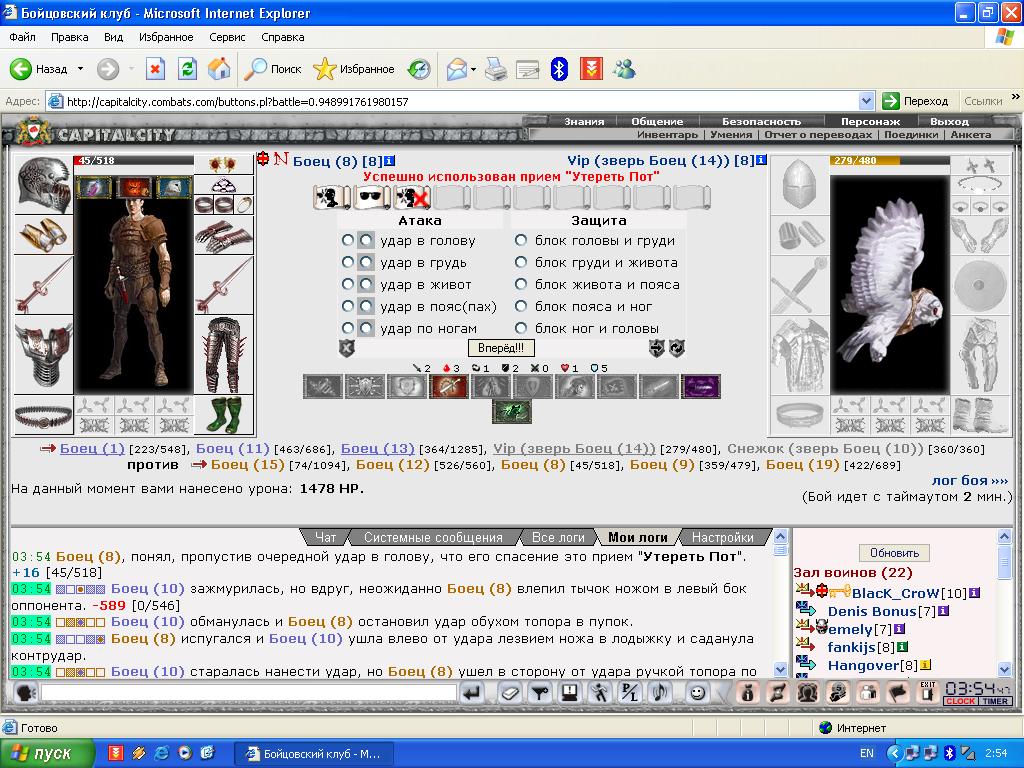The height and width of the screenshot is (768, 1024).
Task: Click the sound icon in chat toolbar
Action: pyautogui.click(x=662, y=693)
